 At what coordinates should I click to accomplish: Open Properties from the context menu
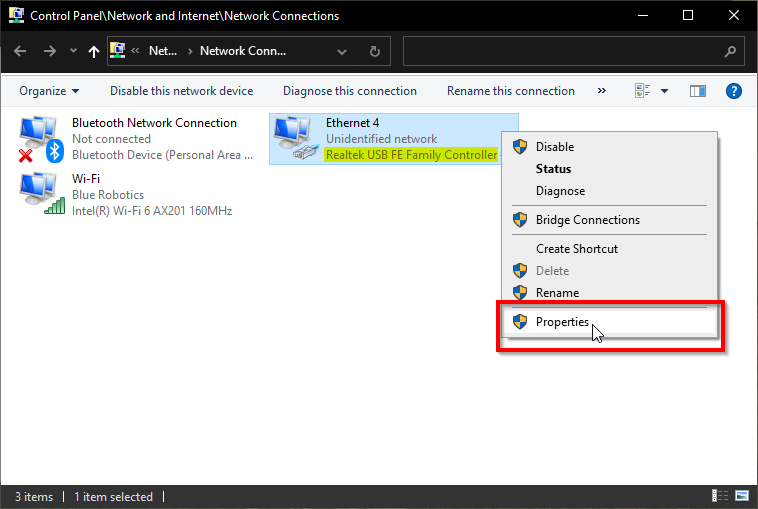(609, 322)
